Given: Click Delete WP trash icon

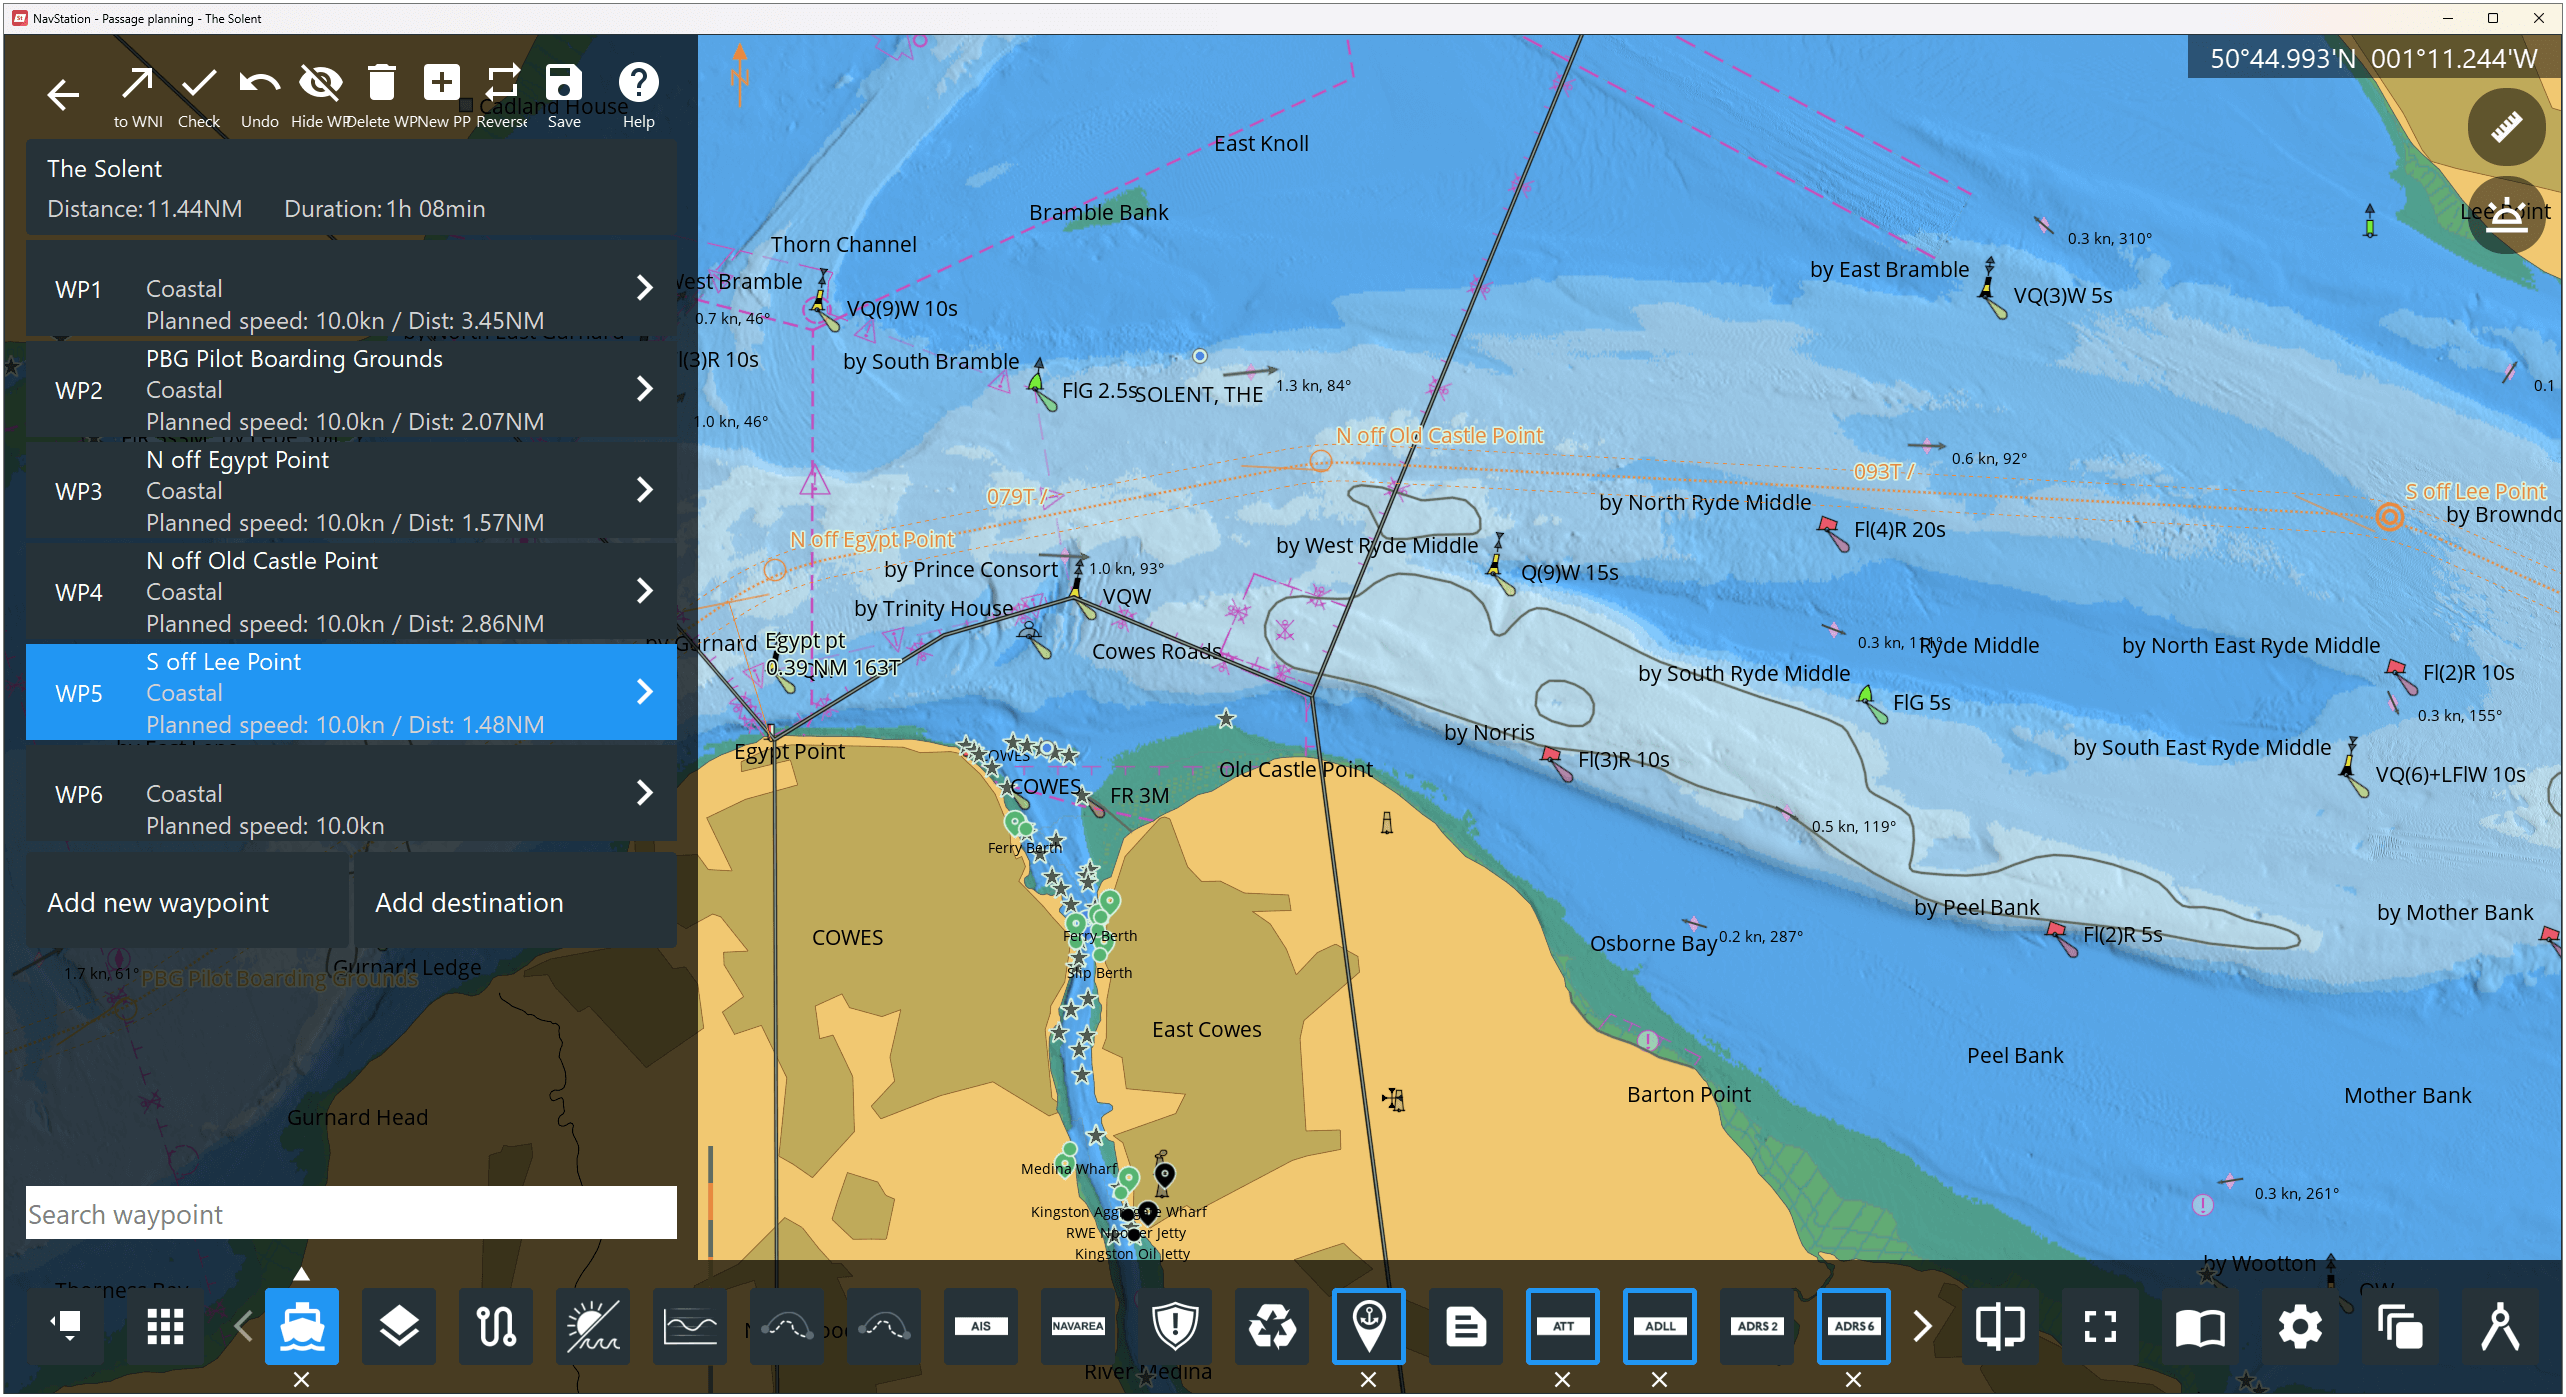Looking at the screenshot, I should click(x=381, y=84).
